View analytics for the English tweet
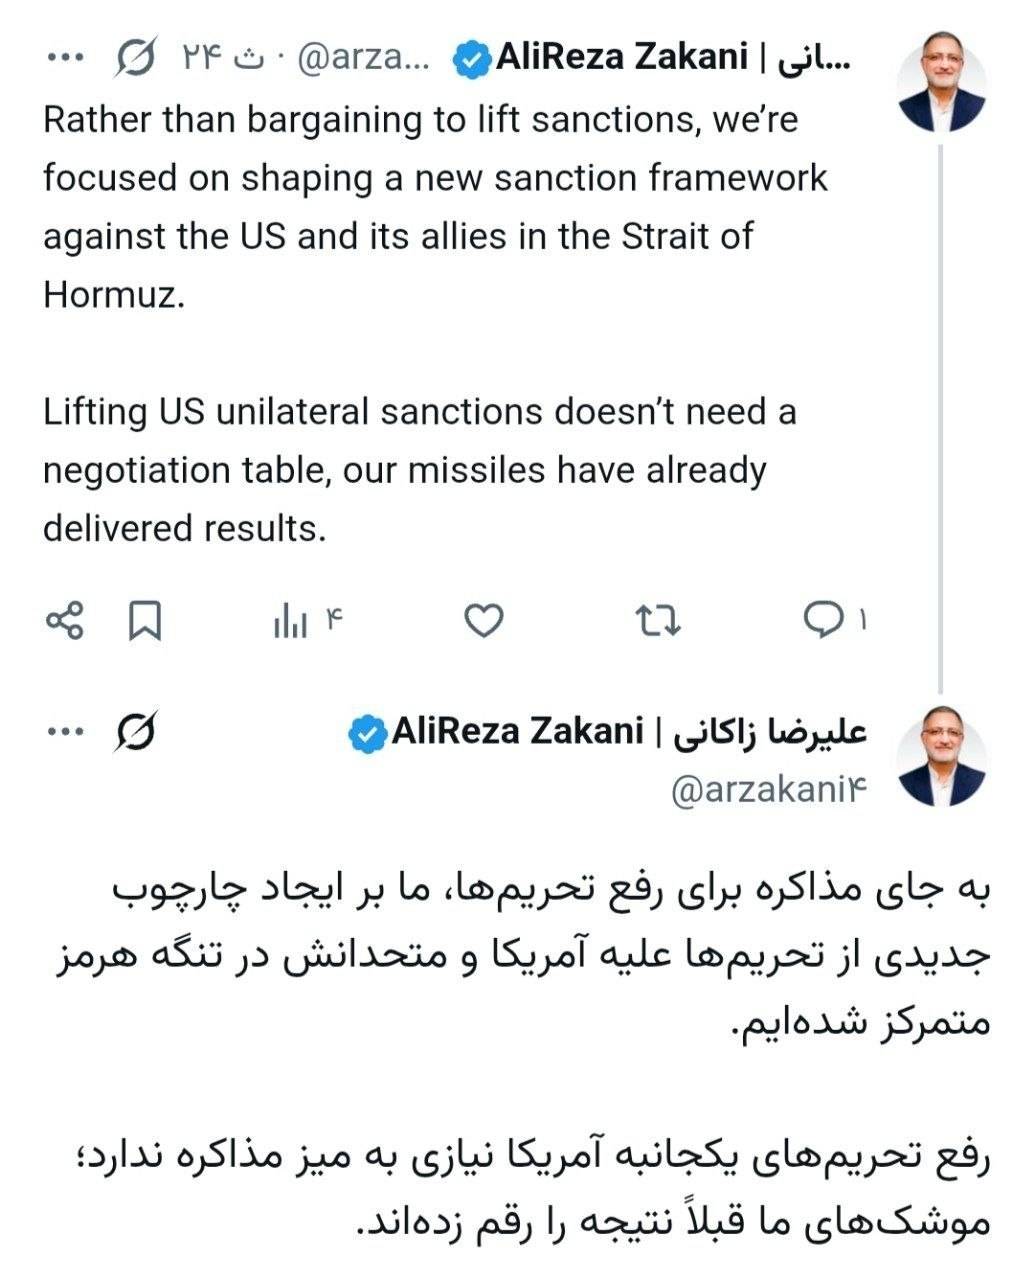 pos(291,622)
